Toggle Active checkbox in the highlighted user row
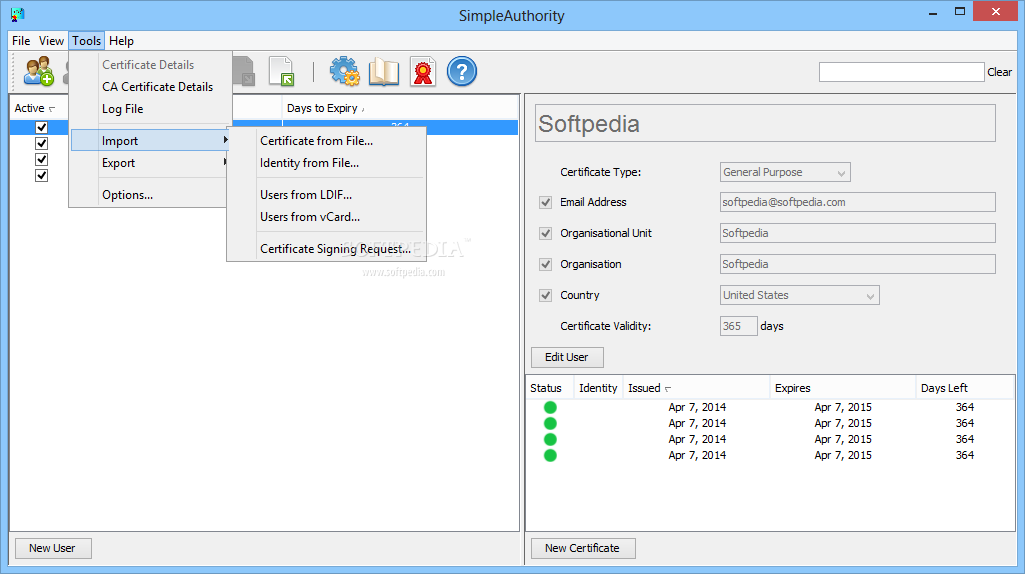 [x=41, y=127]
